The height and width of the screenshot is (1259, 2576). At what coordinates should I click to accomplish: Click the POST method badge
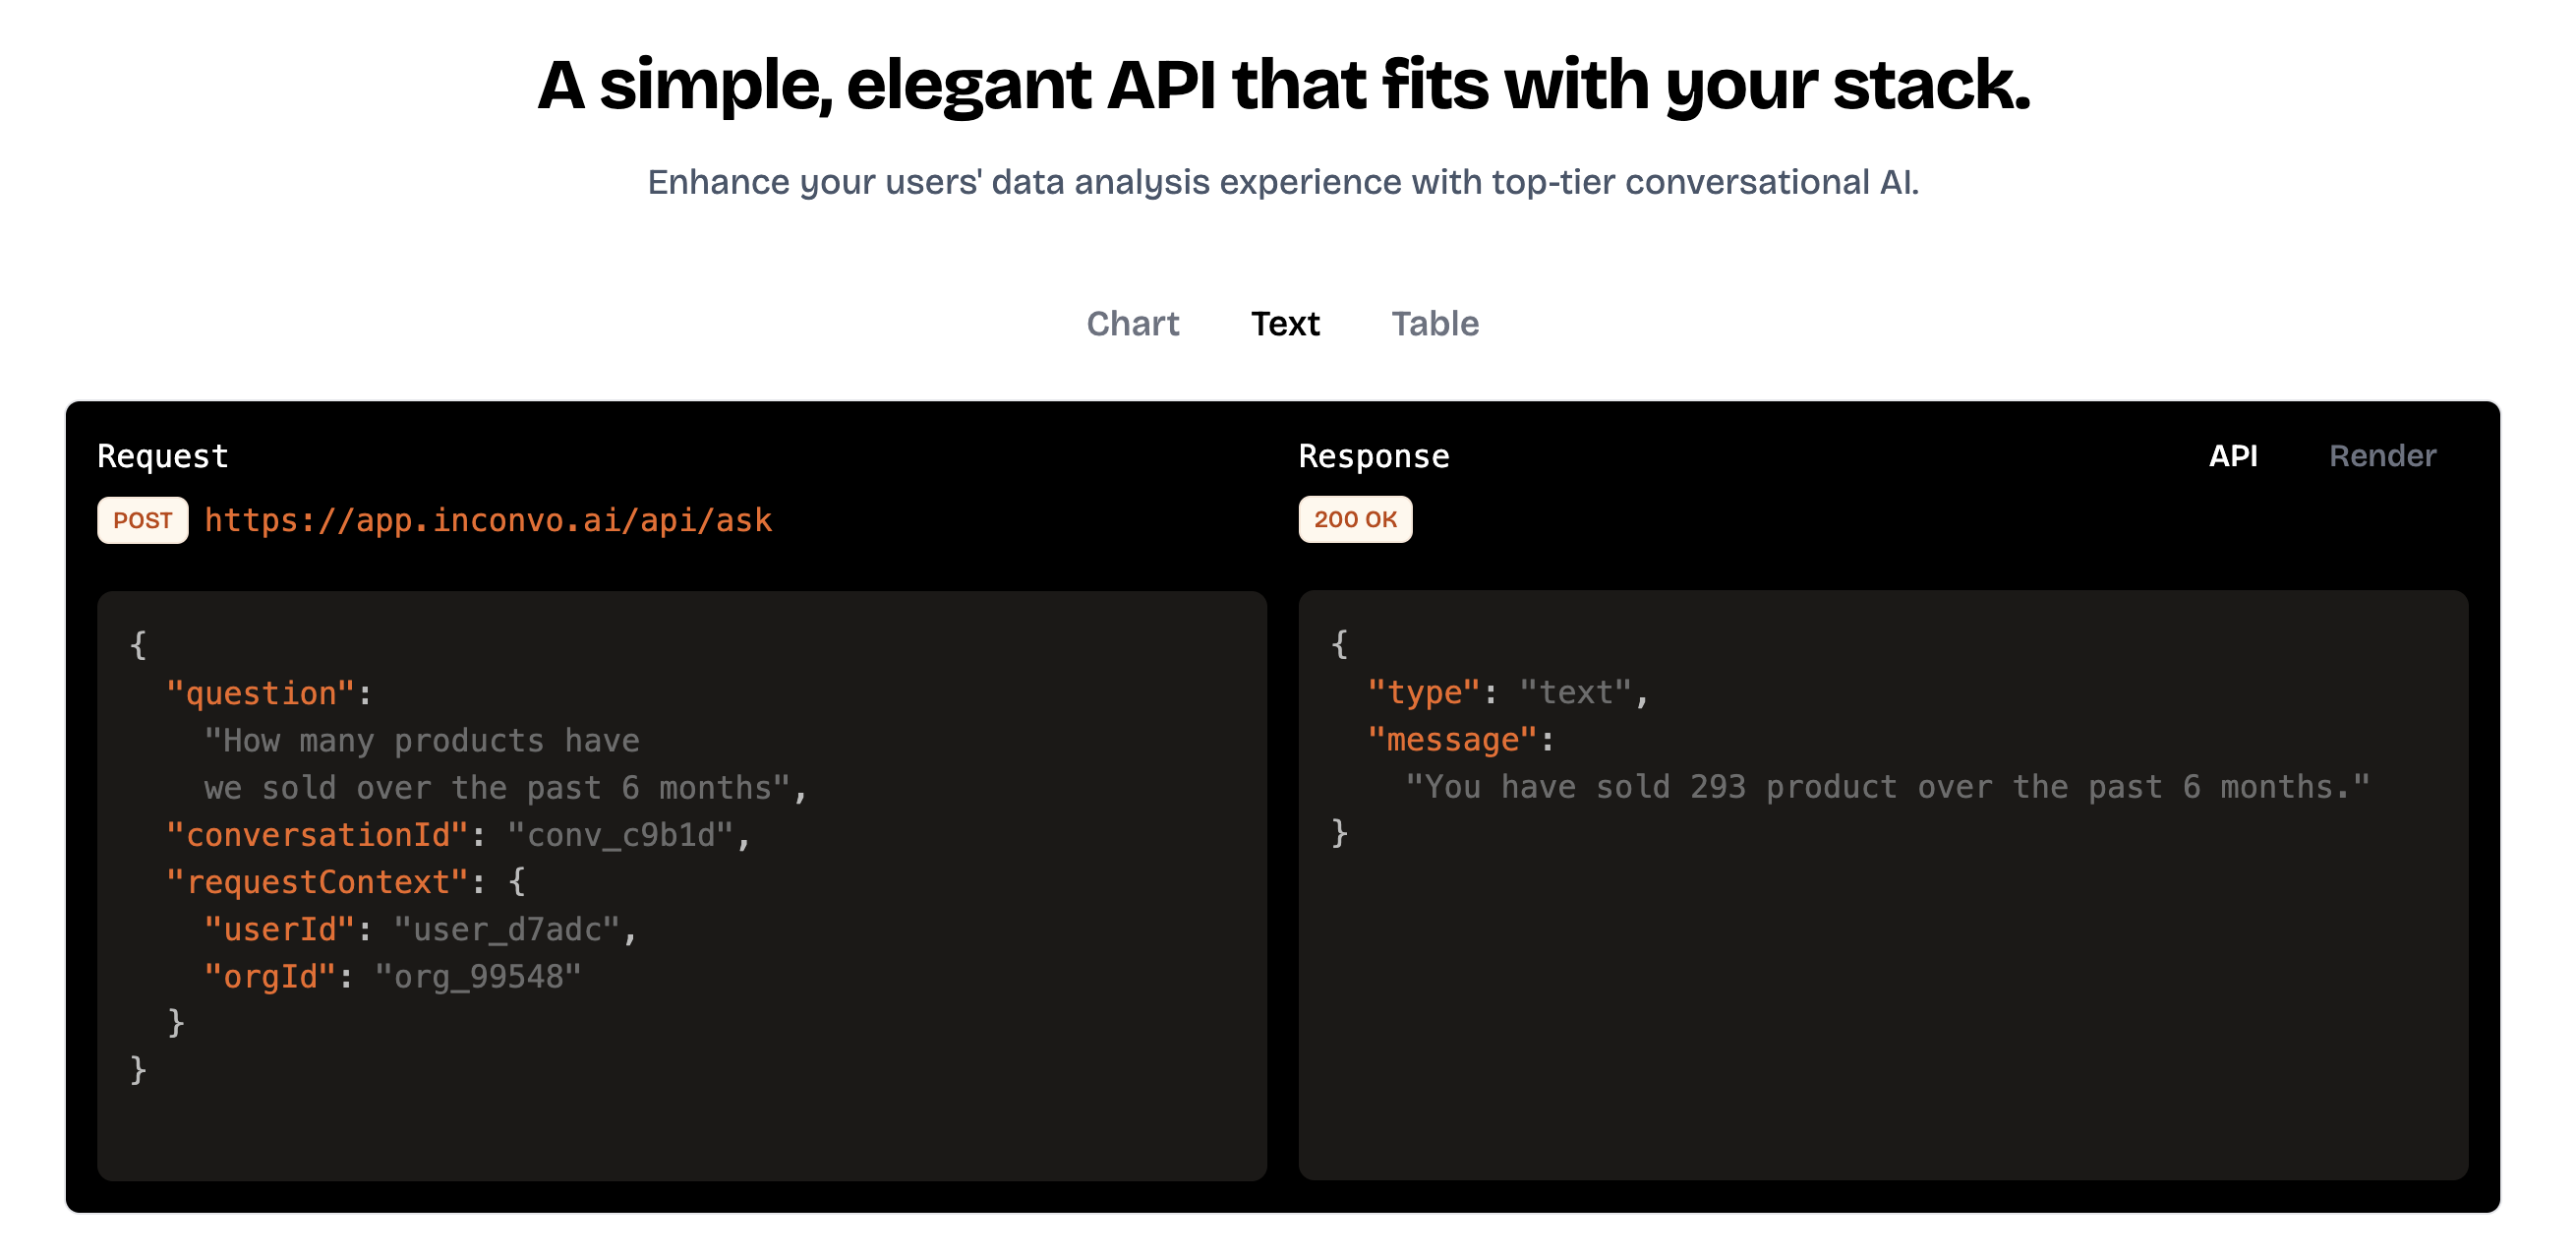coord(142,520)
